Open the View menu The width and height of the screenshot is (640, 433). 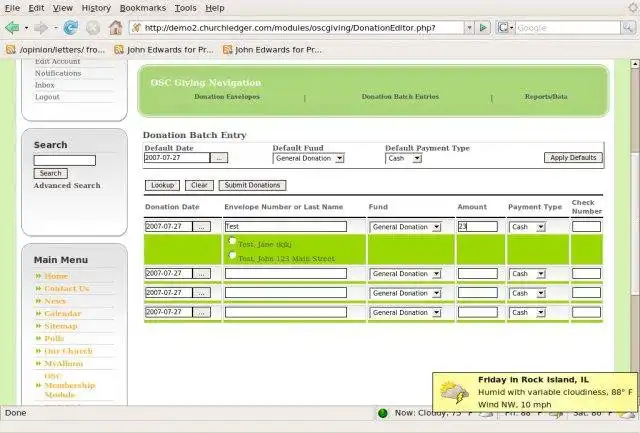[x=63, y=8]
